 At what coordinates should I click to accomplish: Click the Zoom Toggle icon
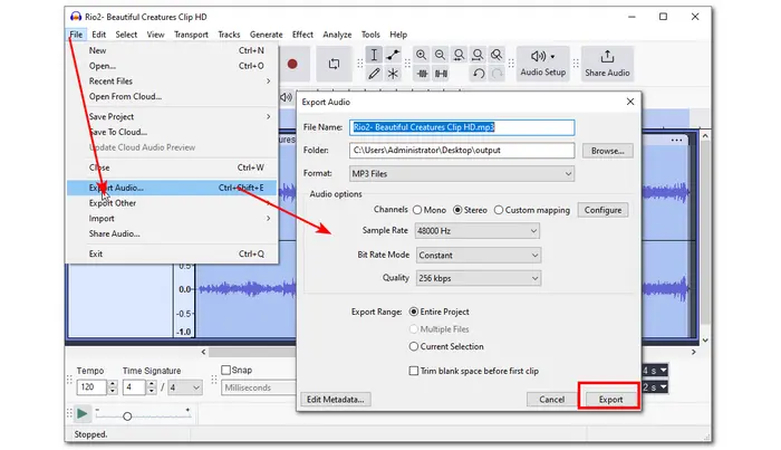tap(497, 55)
